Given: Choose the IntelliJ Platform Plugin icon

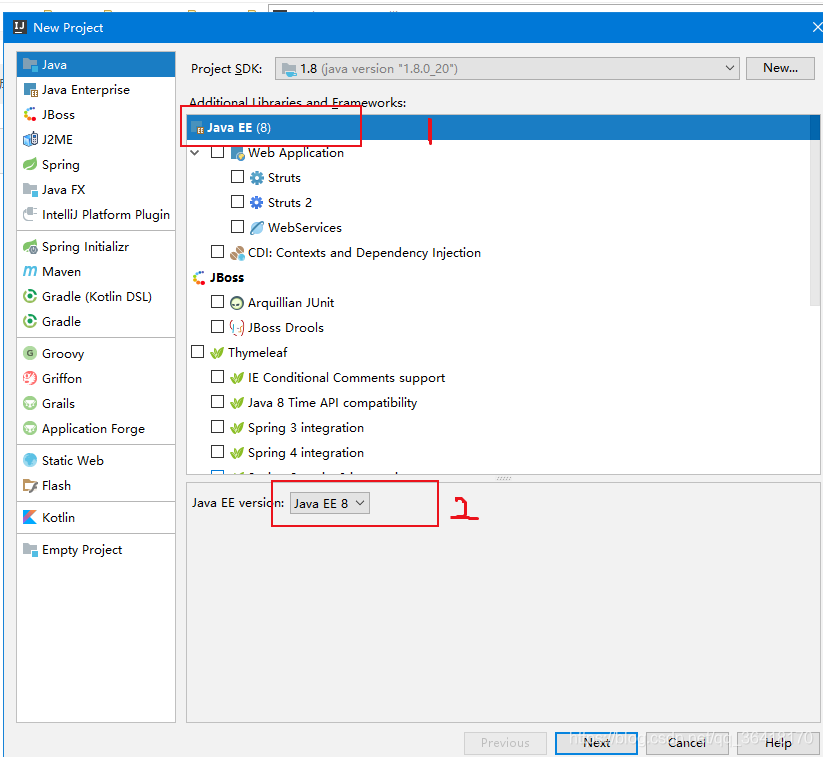Looking at the screenshot, I should pos(30,214).
